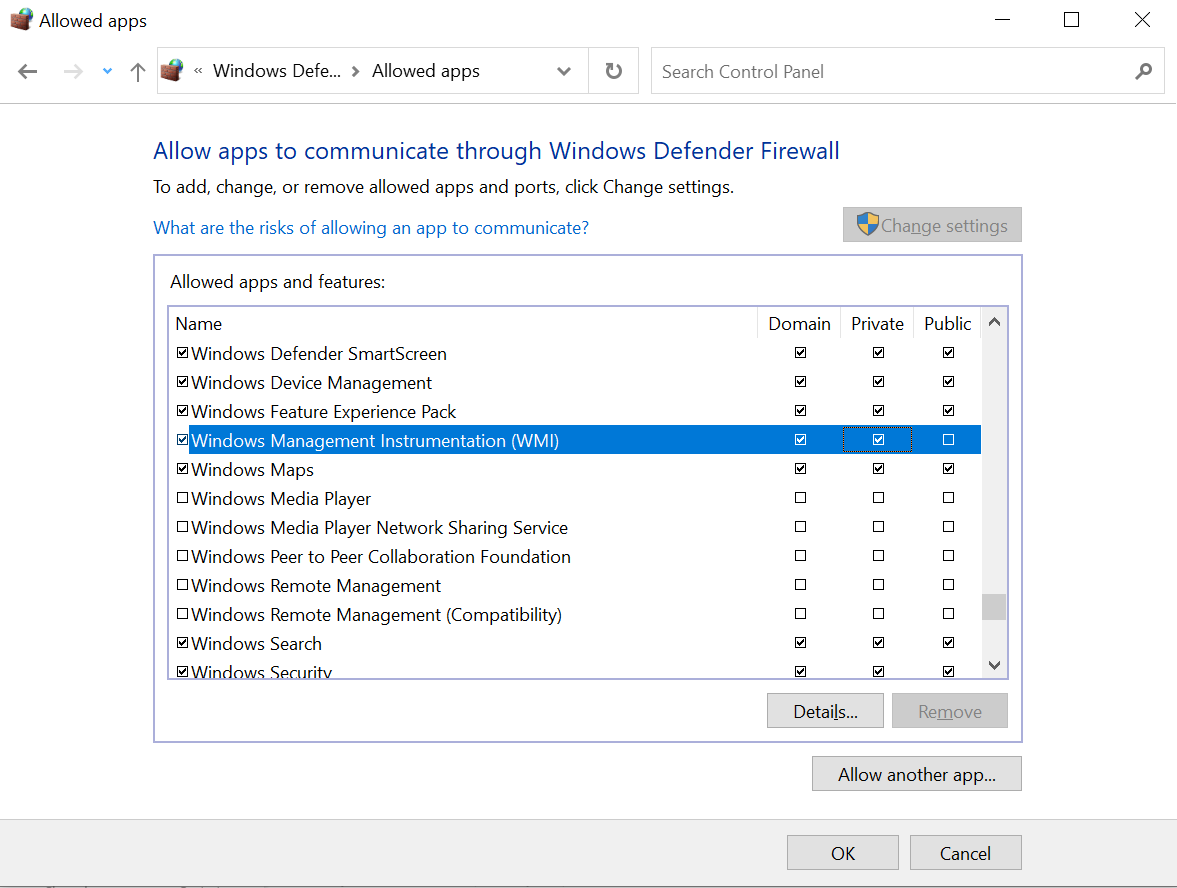Go back with the left arrow icon
Viewport: 1177px width, 888px height.
click(x=28, y=71)
